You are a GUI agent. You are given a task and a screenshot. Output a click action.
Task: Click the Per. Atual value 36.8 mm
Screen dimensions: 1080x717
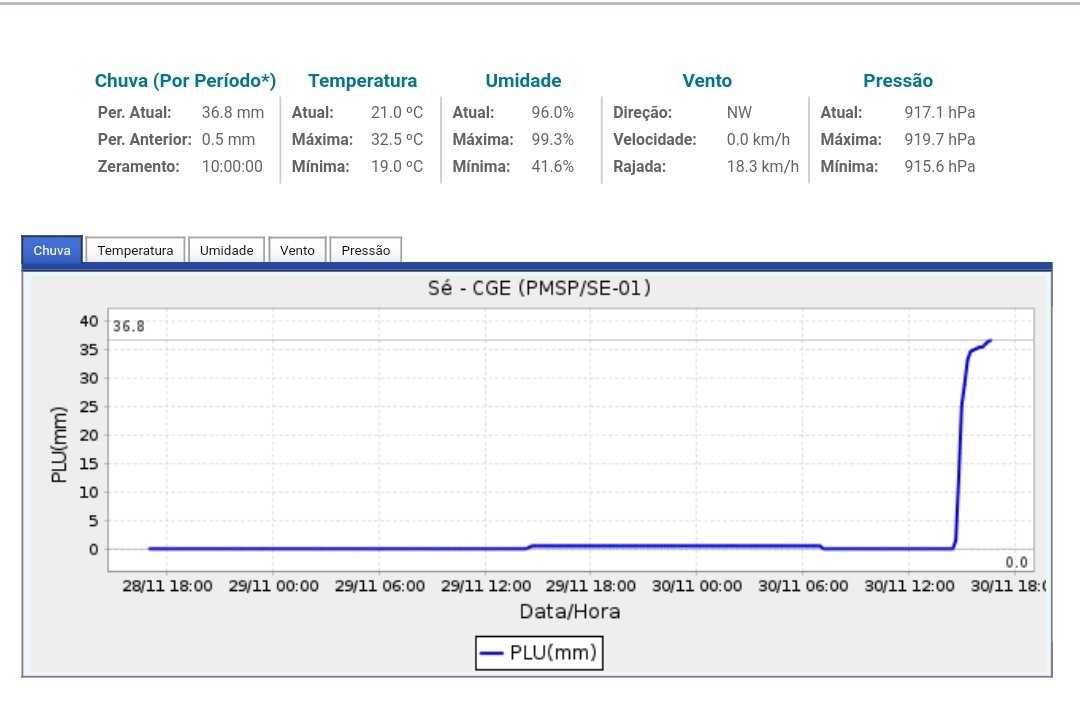click(x=233, y=112)
